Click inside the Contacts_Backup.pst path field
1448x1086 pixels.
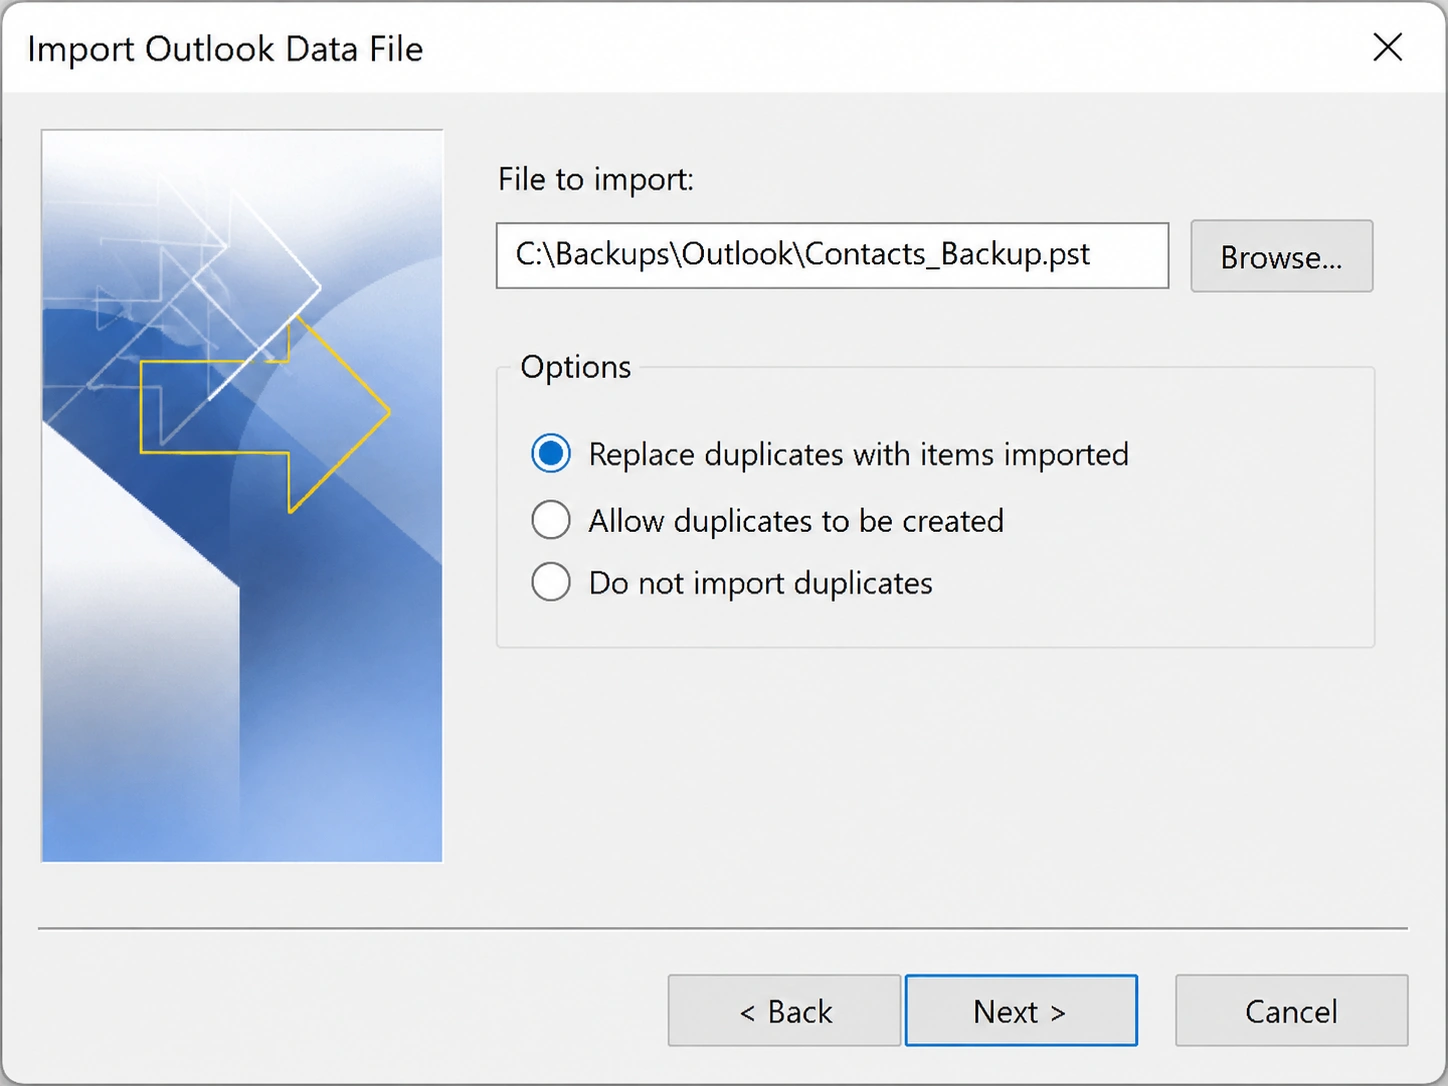[832, 256]
